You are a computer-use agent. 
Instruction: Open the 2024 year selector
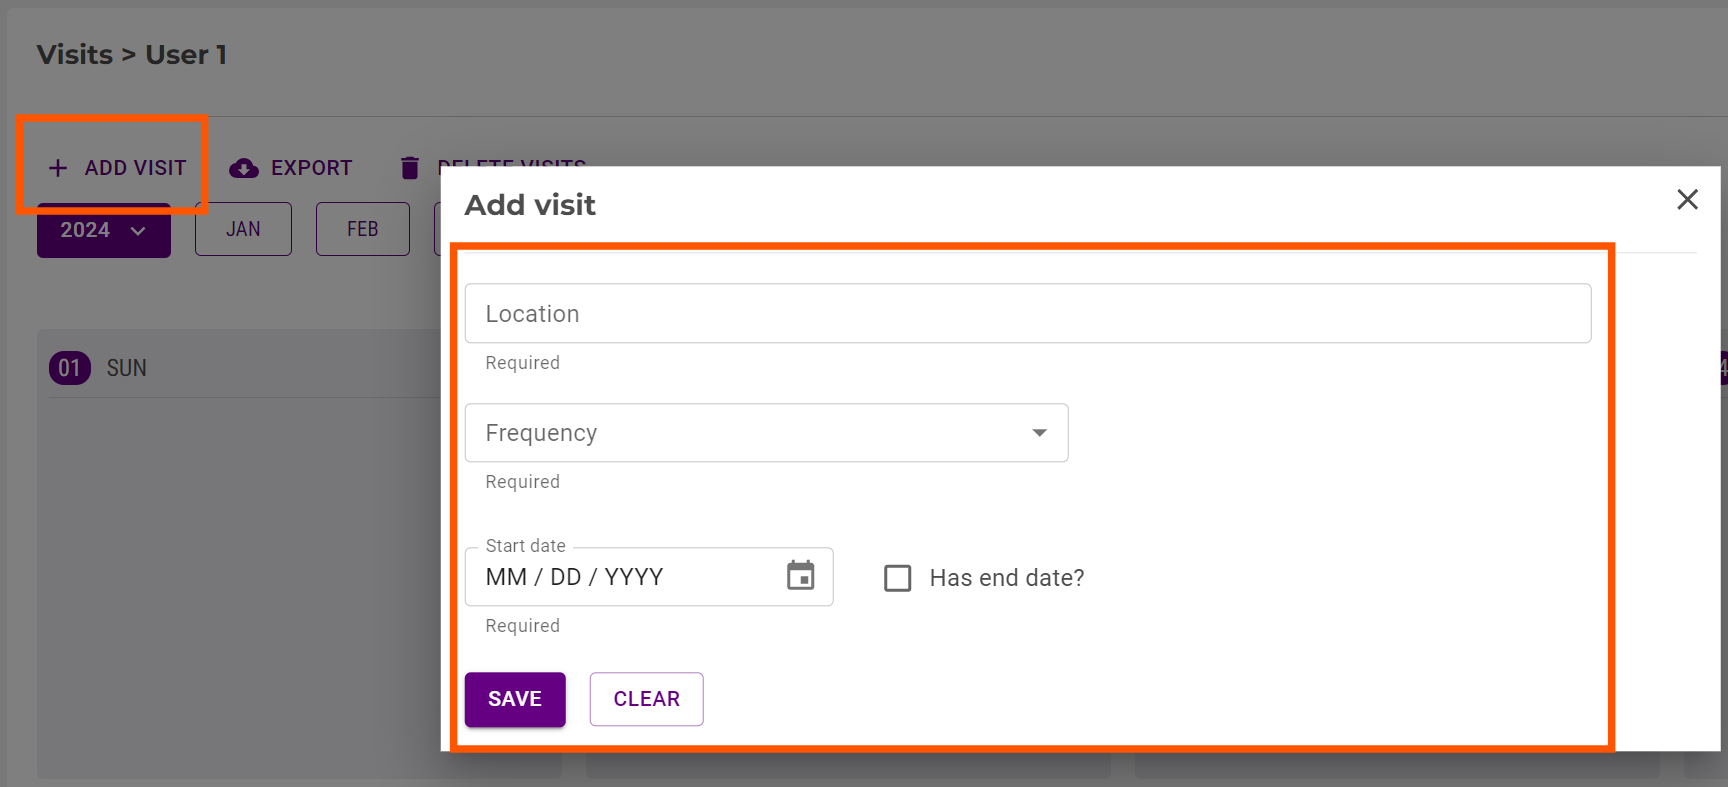click(103, 230)
